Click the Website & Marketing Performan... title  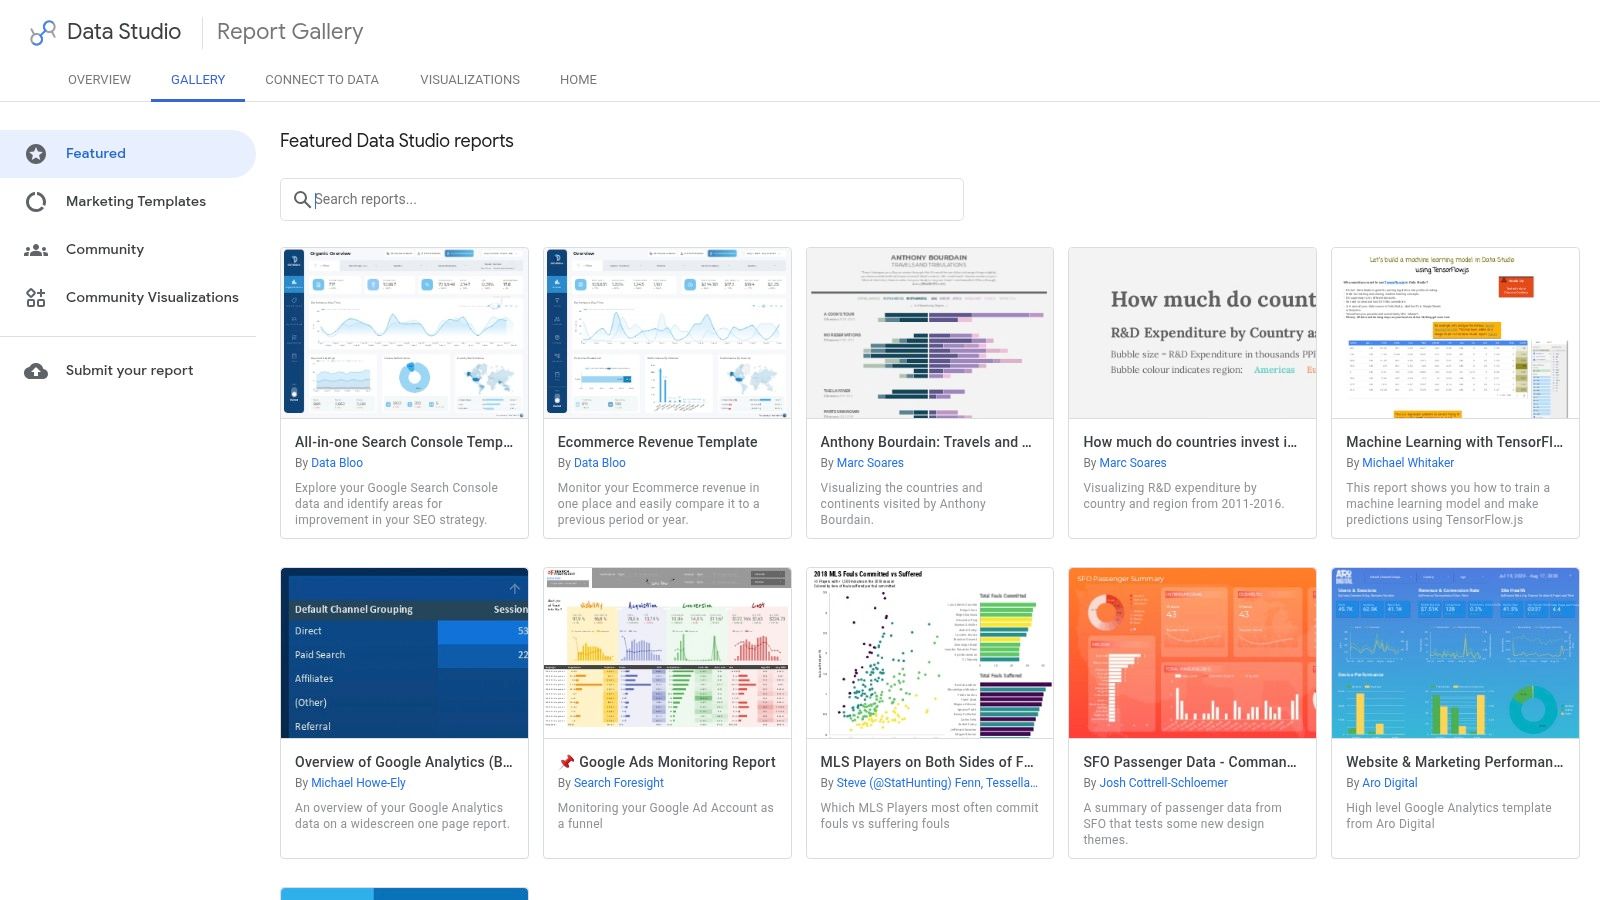(x=1454, y=762)
